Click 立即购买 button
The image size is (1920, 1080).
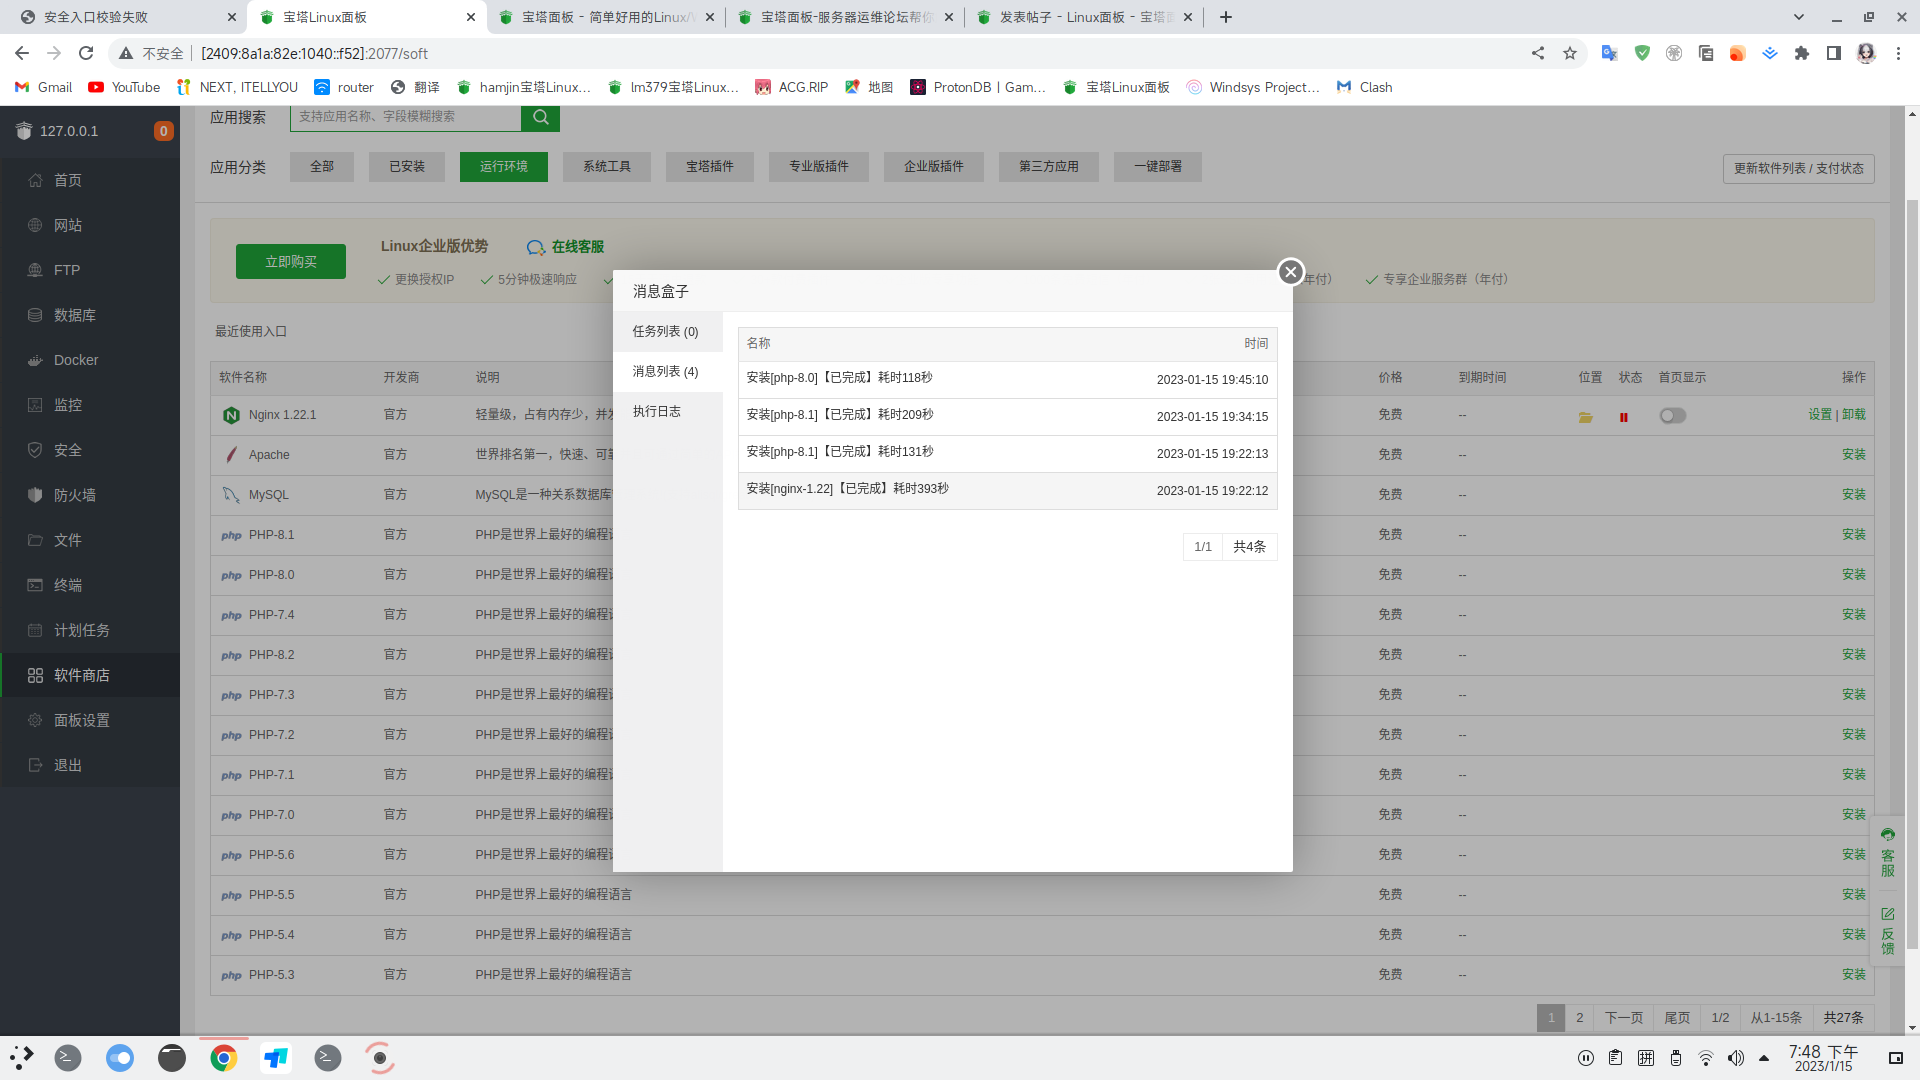click(291, 261)
